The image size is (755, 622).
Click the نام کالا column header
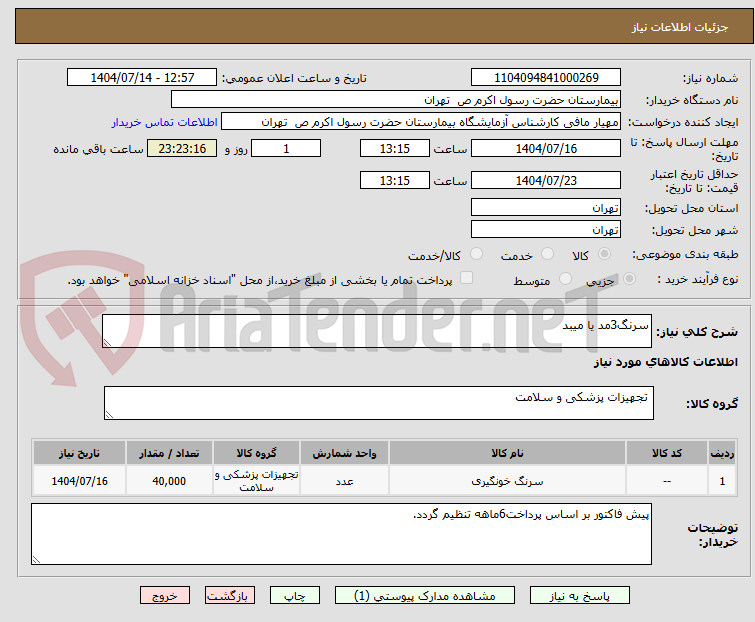[507, 453]
